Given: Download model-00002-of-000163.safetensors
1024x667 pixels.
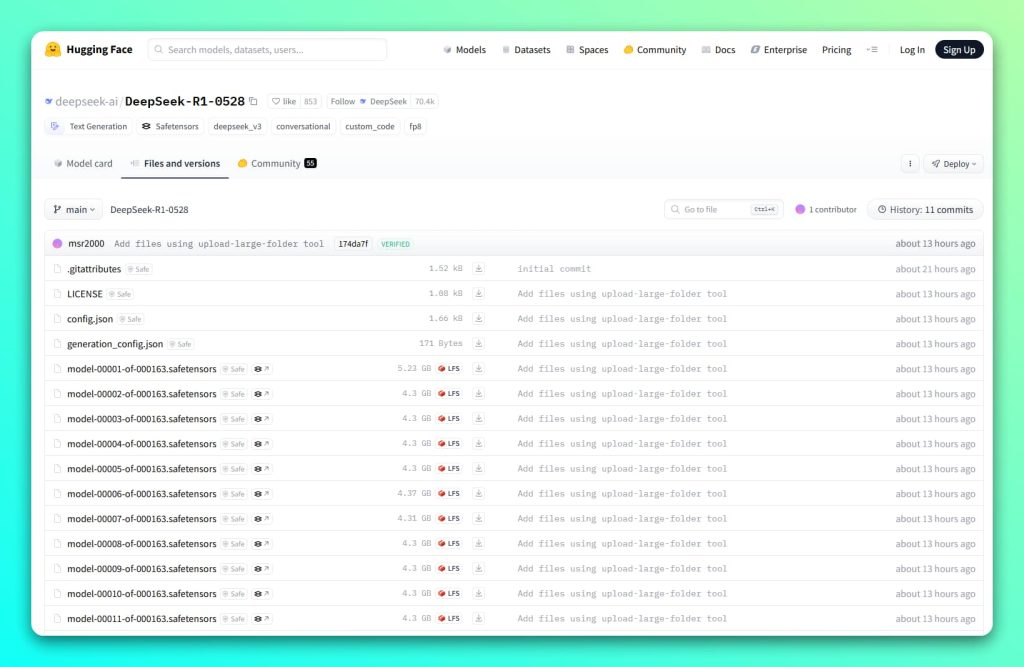Looking at the screenshot, I should [479, 394].
